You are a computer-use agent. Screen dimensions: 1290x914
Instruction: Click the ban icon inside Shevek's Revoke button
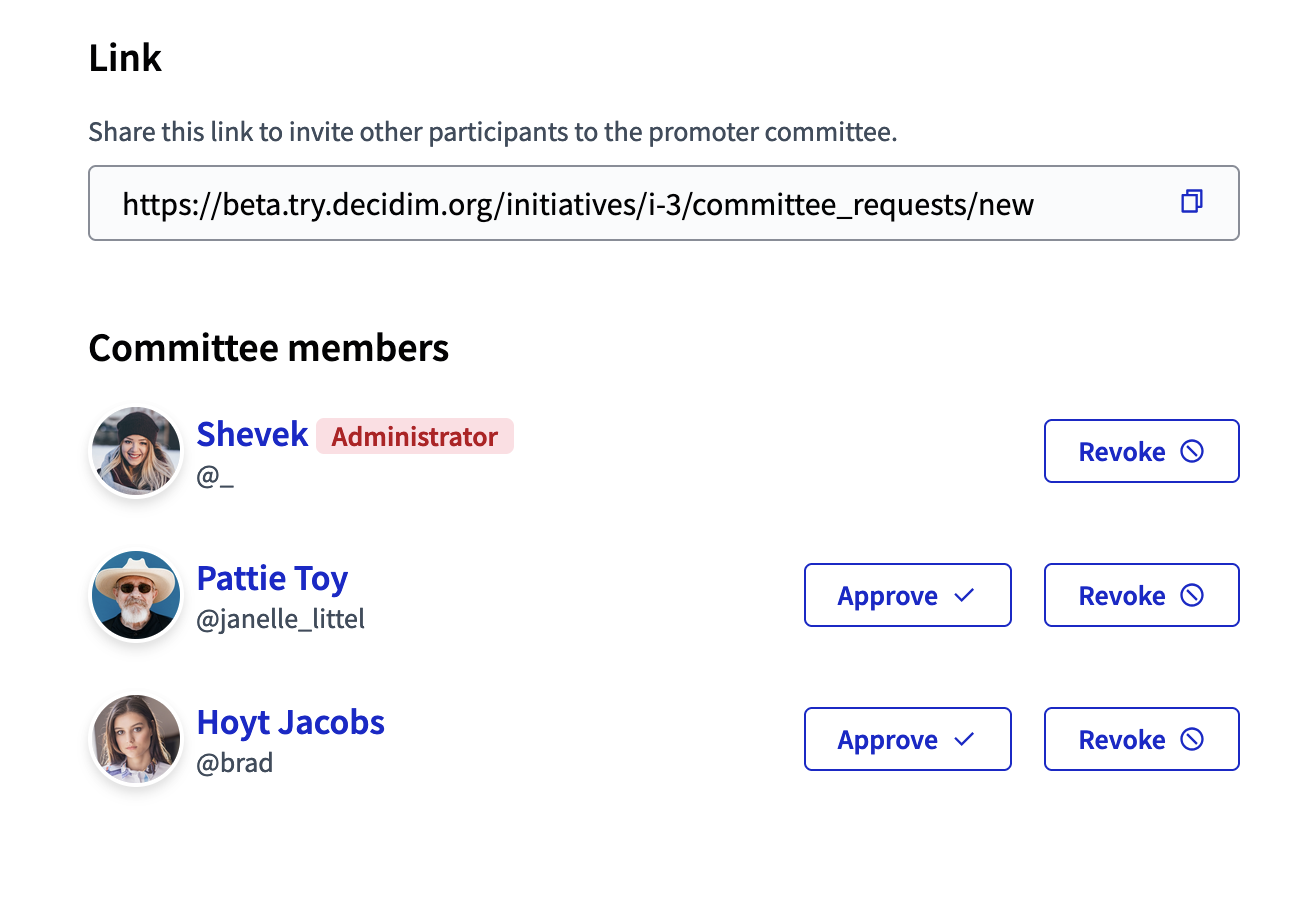point(1191,451)
